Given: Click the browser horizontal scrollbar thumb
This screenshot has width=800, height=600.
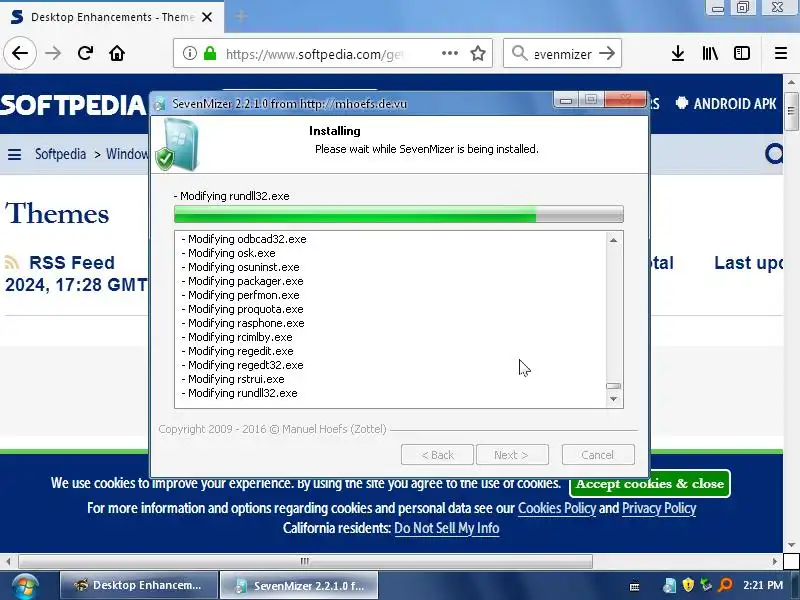Looking at the screenshot, I should [305, 562].
